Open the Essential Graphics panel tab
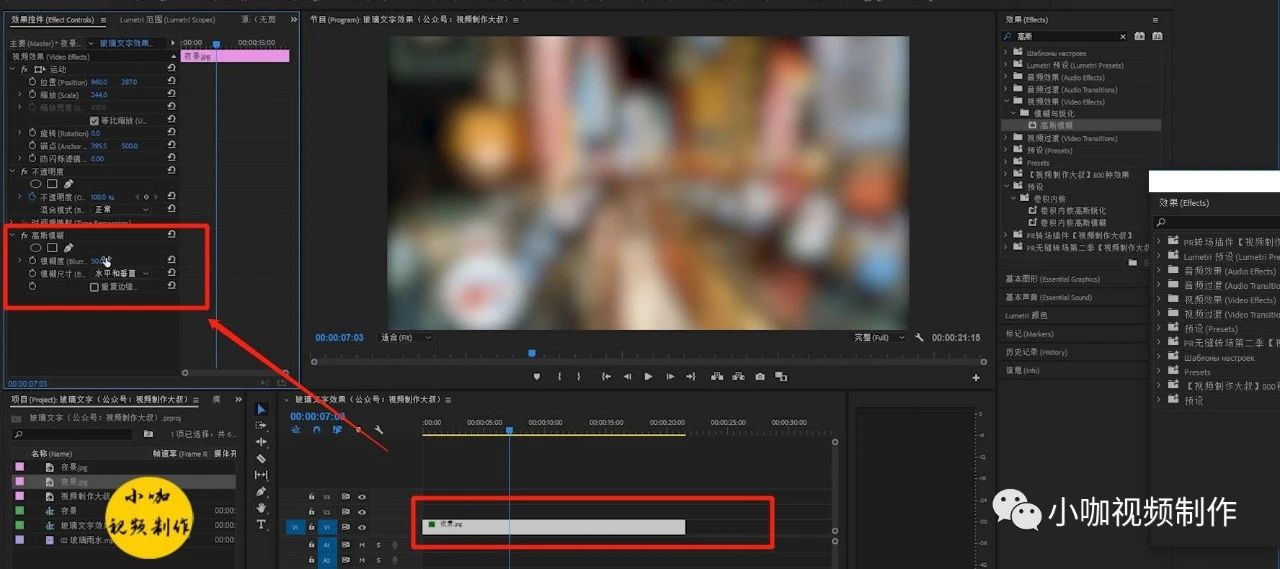Image resolution: width=1280 pixels, height=569 pixels. [x=1052, y=279]
